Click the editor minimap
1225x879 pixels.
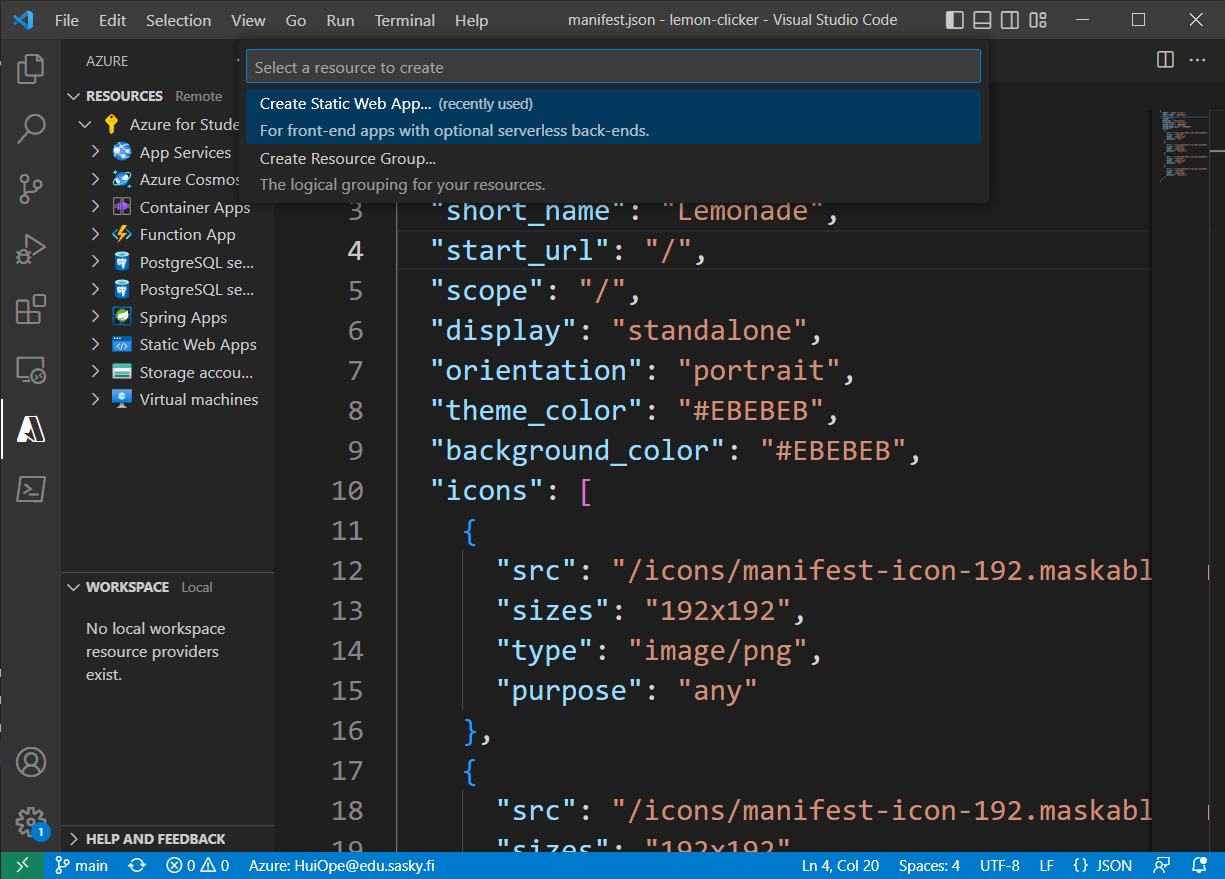pos(1185,145)
